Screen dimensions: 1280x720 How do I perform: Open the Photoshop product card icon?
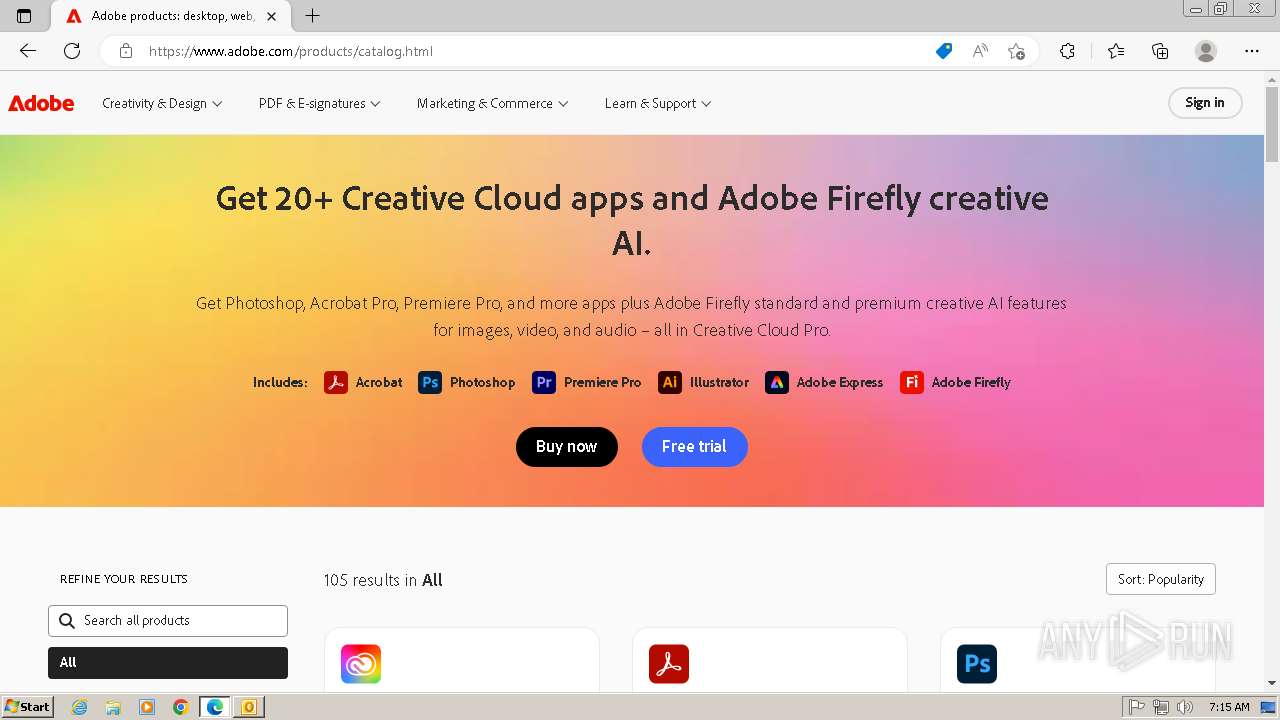click(977, 664)
